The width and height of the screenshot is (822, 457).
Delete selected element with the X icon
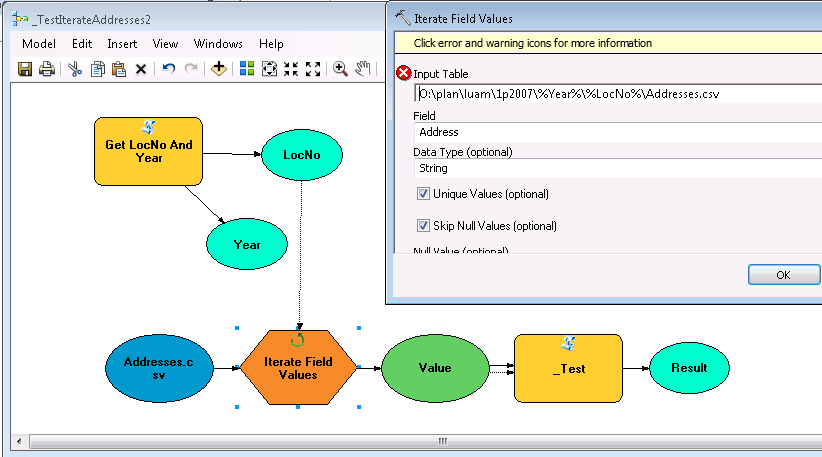(x=140, y=69)
